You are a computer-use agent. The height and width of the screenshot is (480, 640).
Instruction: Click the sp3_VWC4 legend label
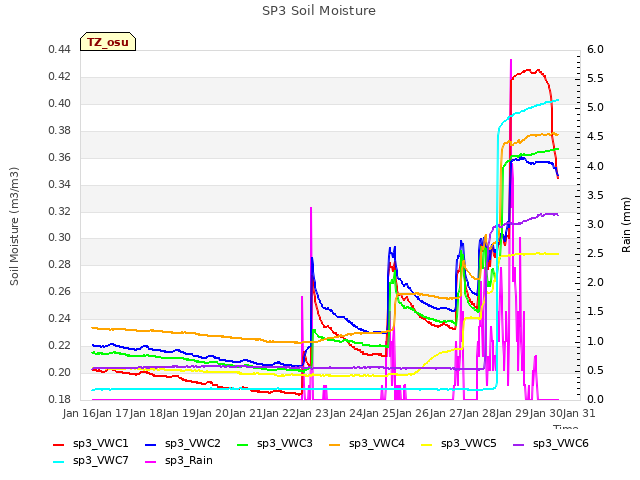coord(376,443)
